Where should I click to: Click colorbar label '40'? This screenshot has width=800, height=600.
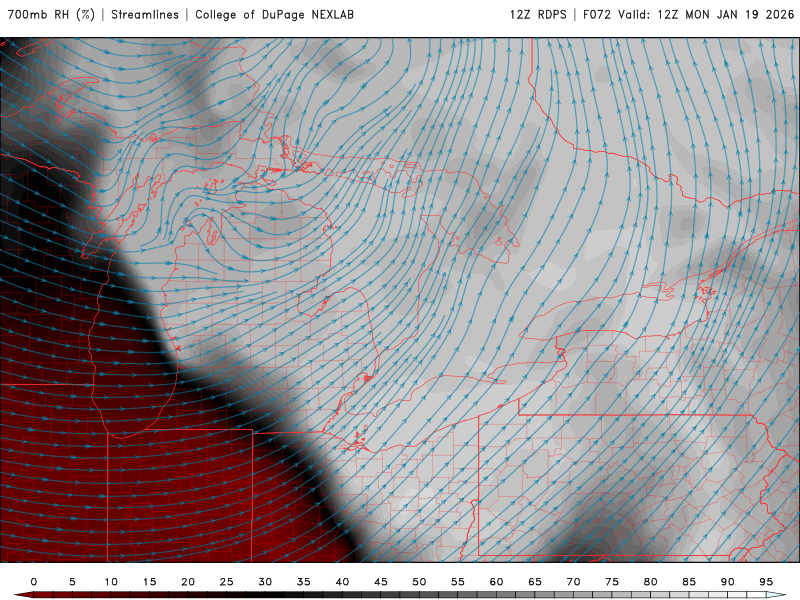pos(342,582)
